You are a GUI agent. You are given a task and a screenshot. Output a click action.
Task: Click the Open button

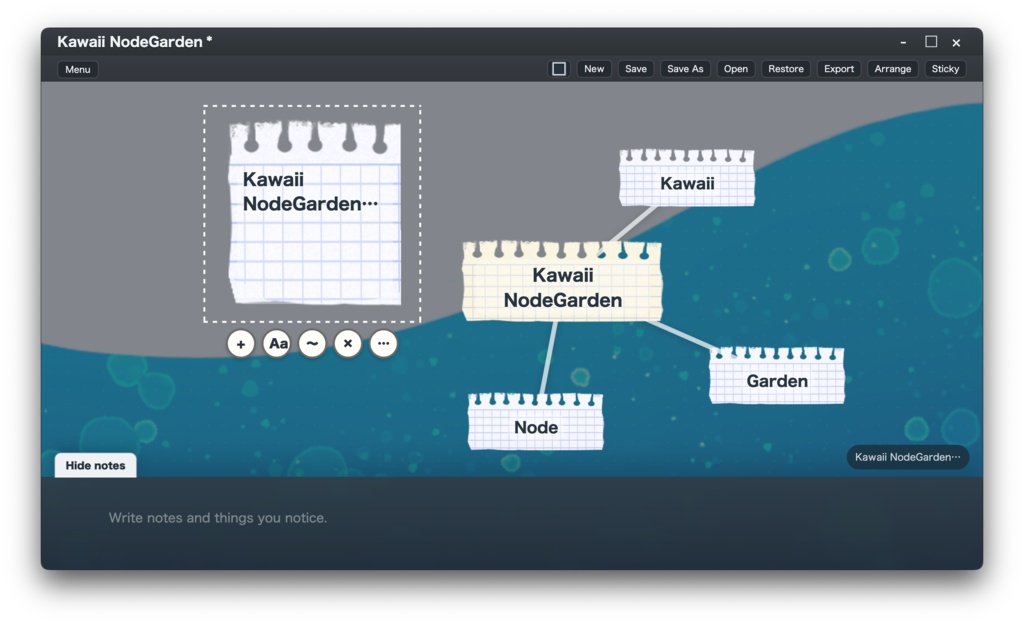(735, 69)
